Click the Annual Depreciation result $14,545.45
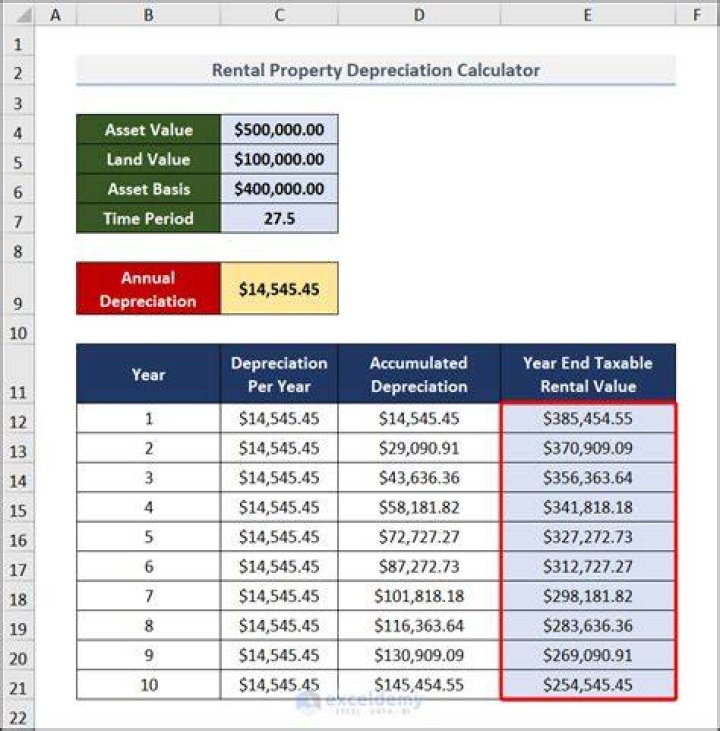The width and height of the screenshot is (720, 731). pos(279,289)
